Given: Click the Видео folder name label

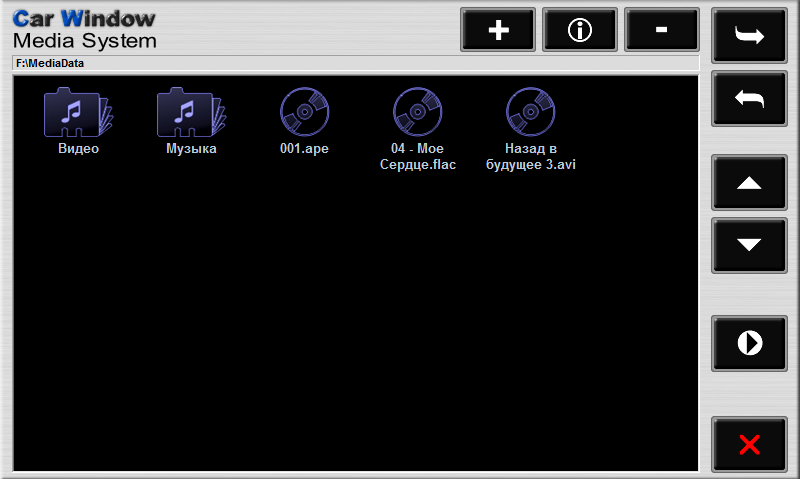Looking at the screenshot, I should (78, 149).
